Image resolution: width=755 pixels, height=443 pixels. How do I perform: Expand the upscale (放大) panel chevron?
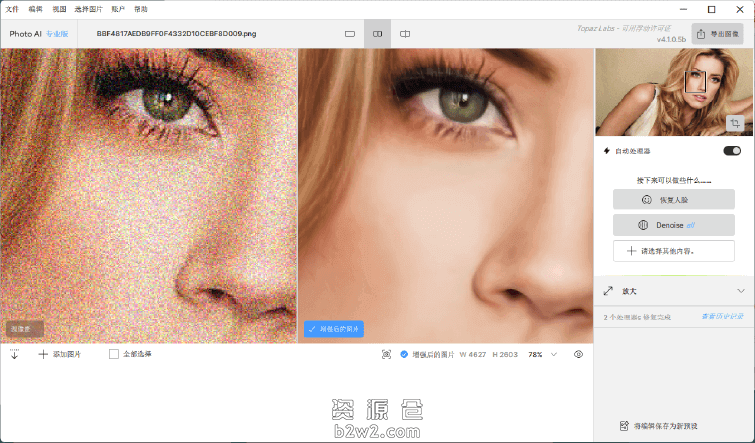(740, 291)
